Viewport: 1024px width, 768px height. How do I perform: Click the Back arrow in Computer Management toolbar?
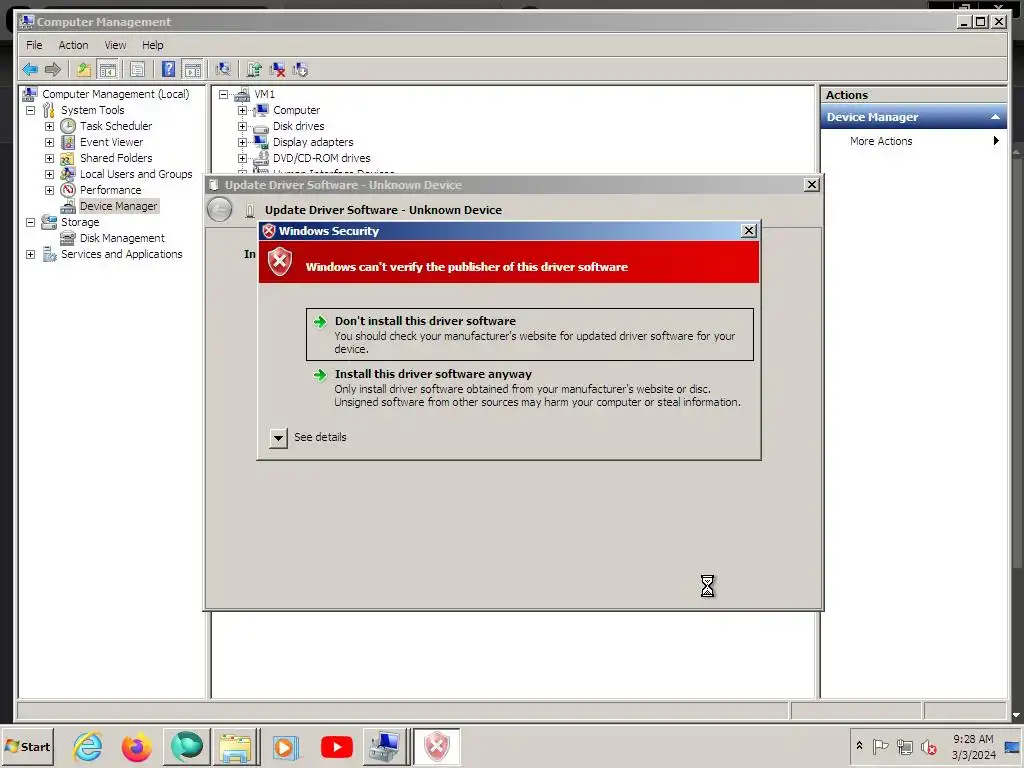coord(30,69)
